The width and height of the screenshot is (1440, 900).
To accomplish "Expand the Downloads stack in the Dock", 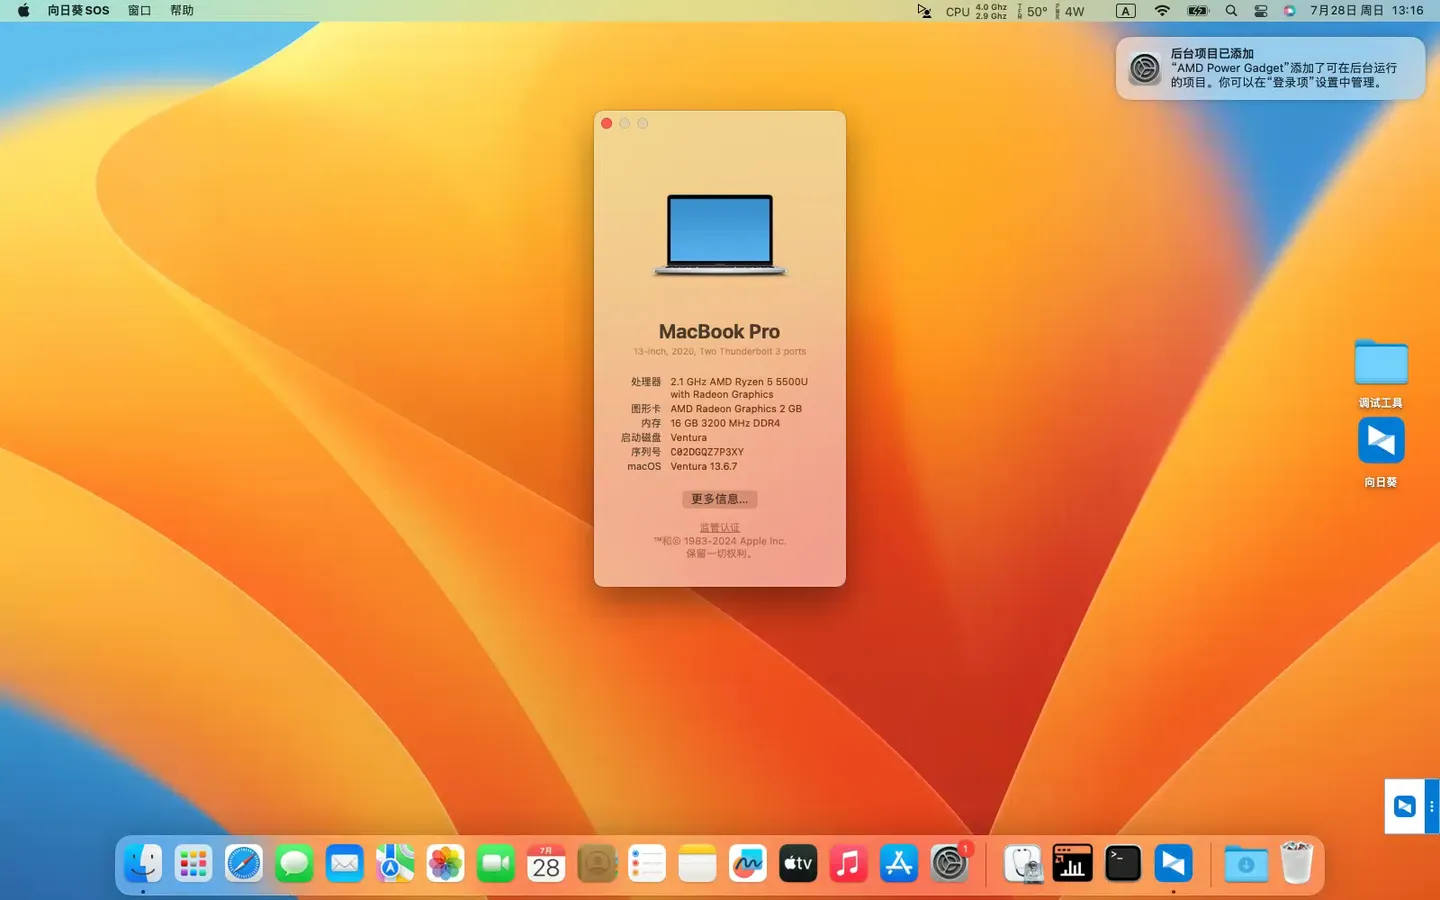I will tap(1245, 863).
